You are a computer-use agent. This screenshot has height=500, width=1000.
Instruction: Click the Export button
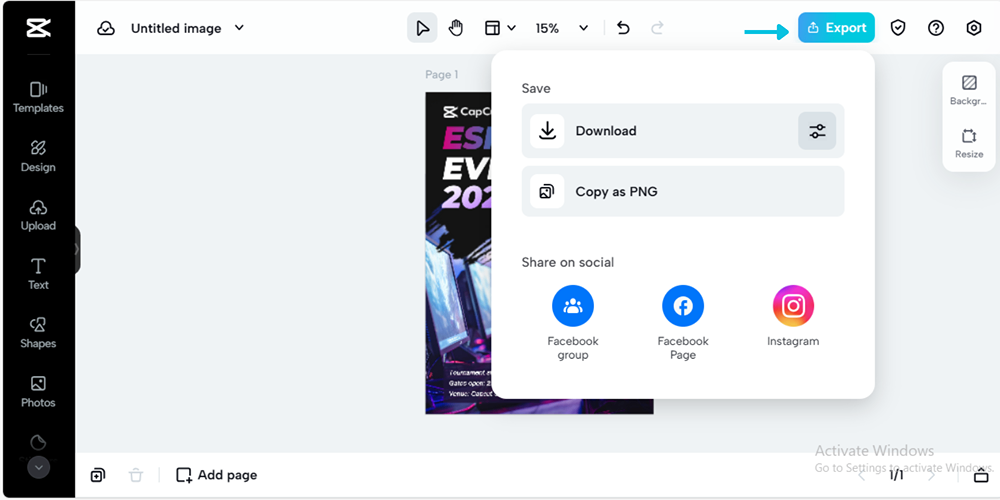coord(836,28)
